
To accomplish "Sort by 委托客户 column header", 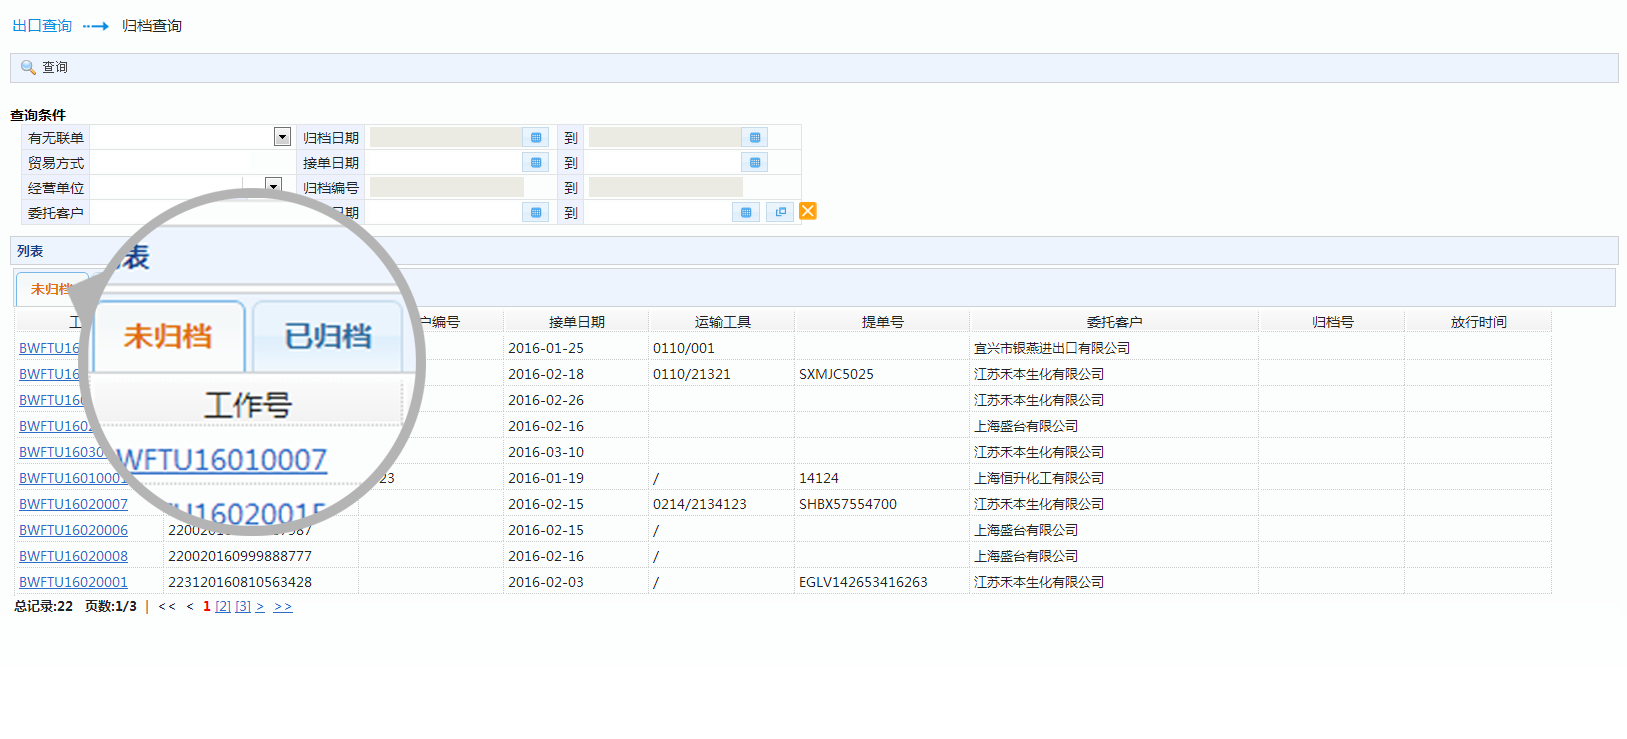I will 1114,322.
